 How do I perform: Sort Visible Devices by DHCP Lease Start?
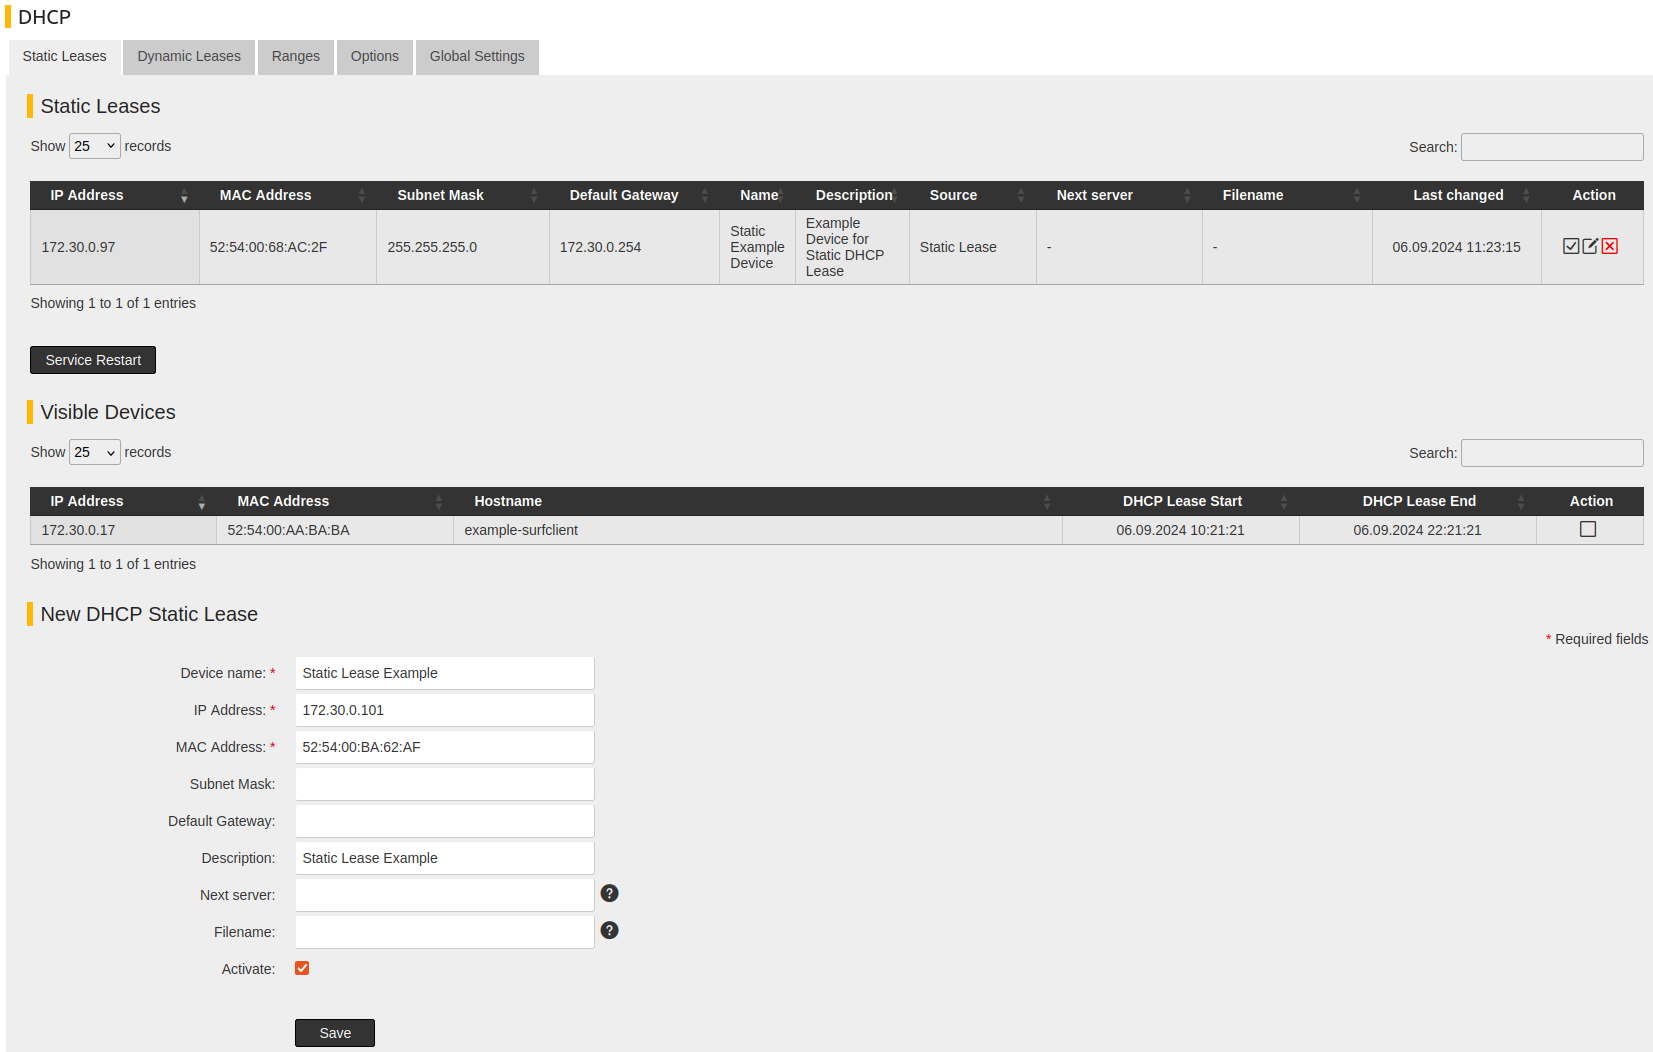[x=1180, y=501]
